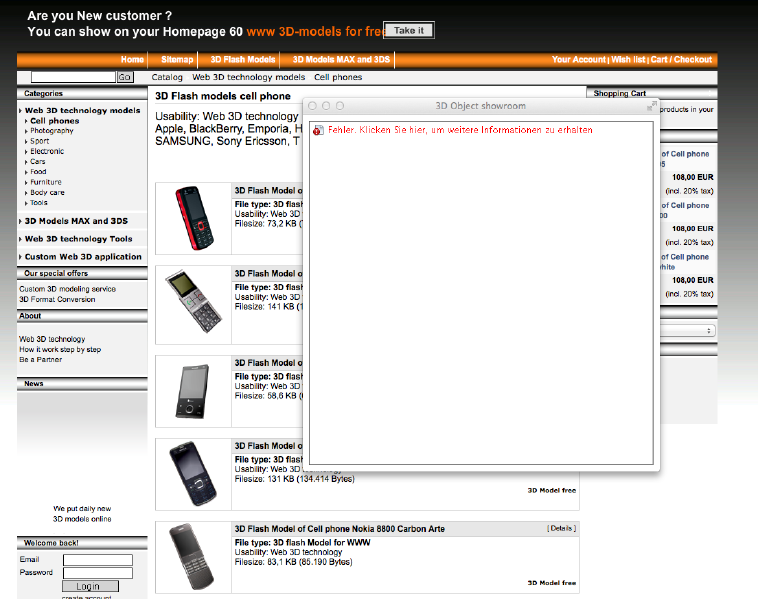Click the red error icon in showroom popup
Image resolution: width=758 pixels, height=599 pixels.
tap(318, 130)
